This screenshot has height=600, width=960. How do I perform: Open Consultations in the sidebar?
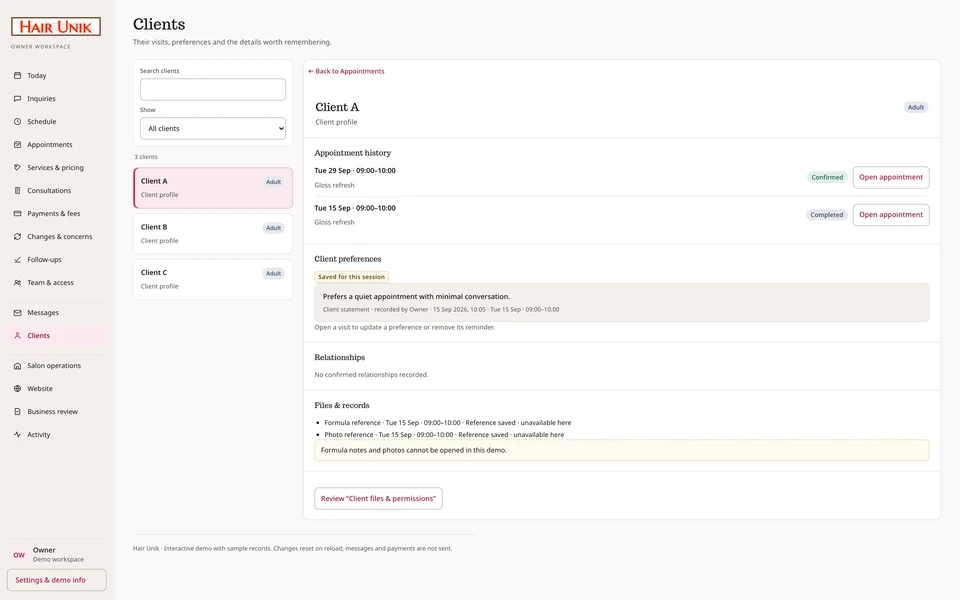coord(57,190)
